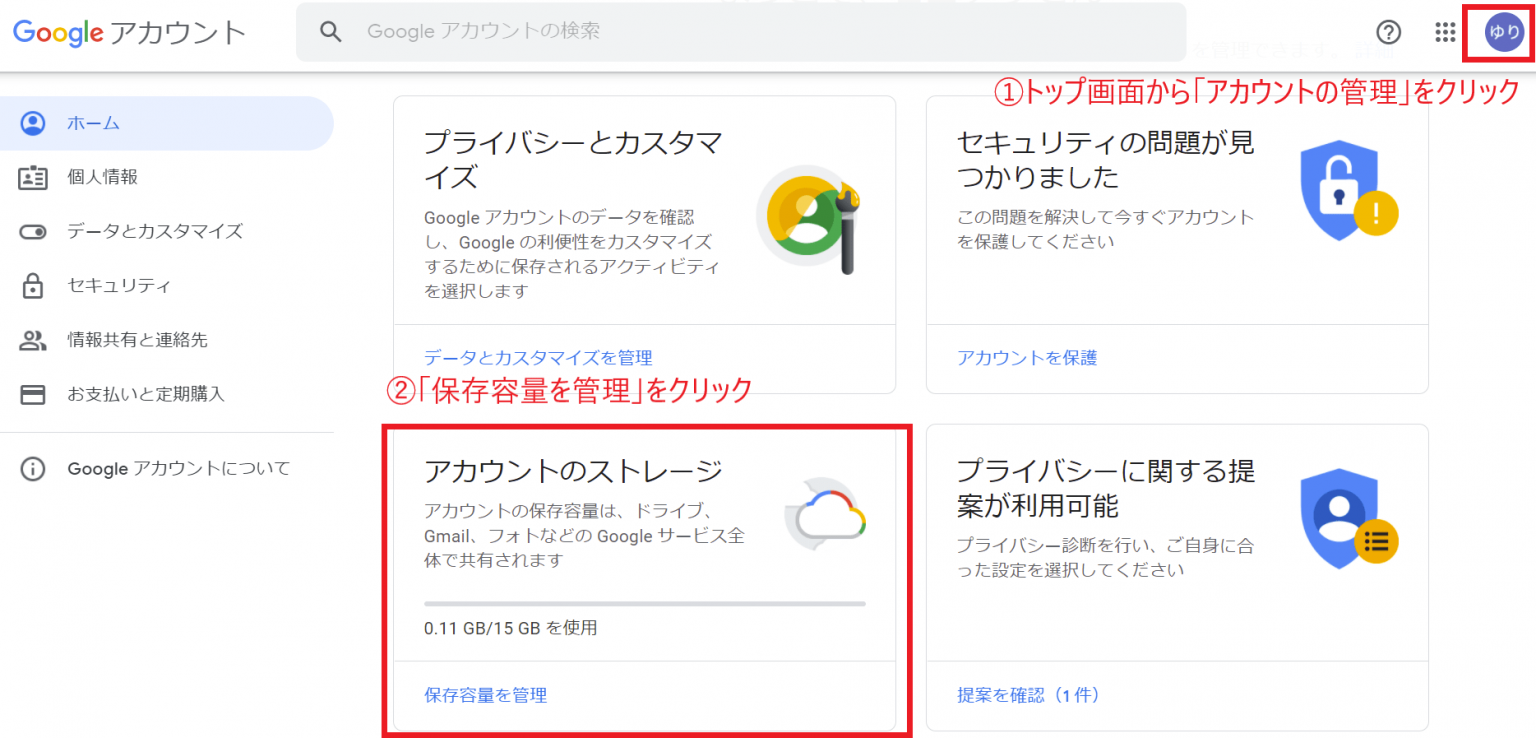
Task: Click the help question mark icon
Action: point(1388,32)
